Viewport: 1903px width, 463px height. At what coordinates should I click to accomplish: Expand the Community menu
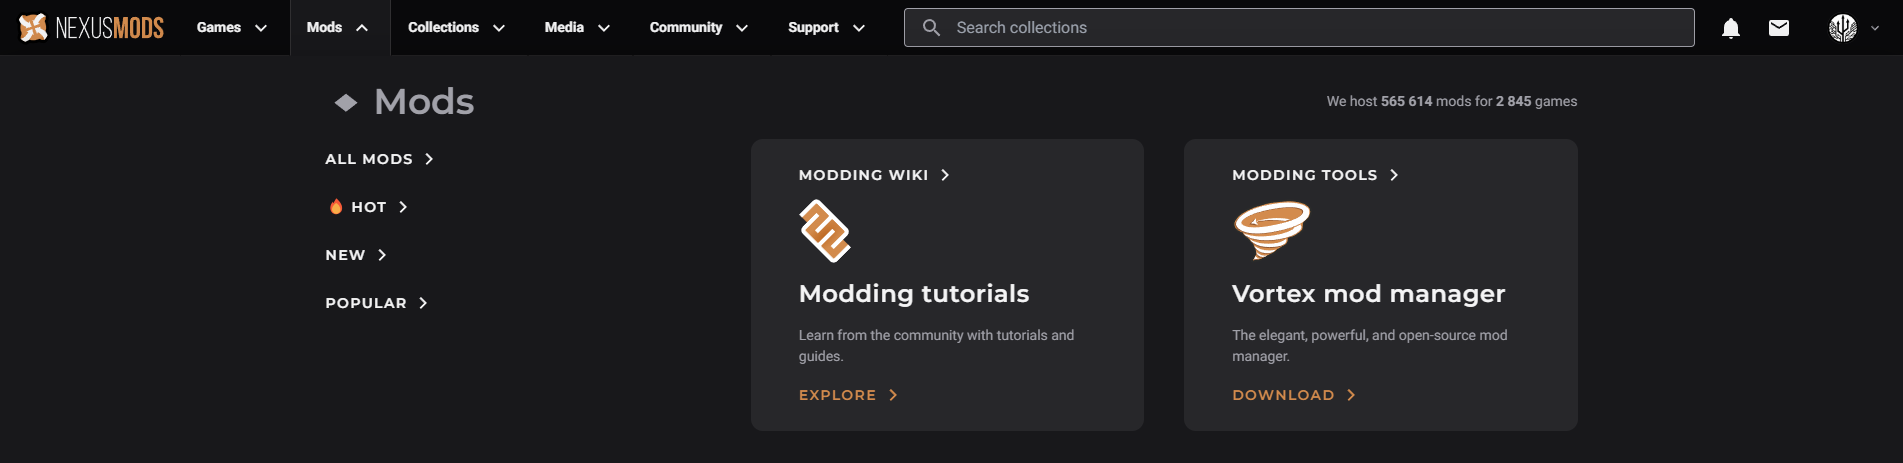click(698, 28)
